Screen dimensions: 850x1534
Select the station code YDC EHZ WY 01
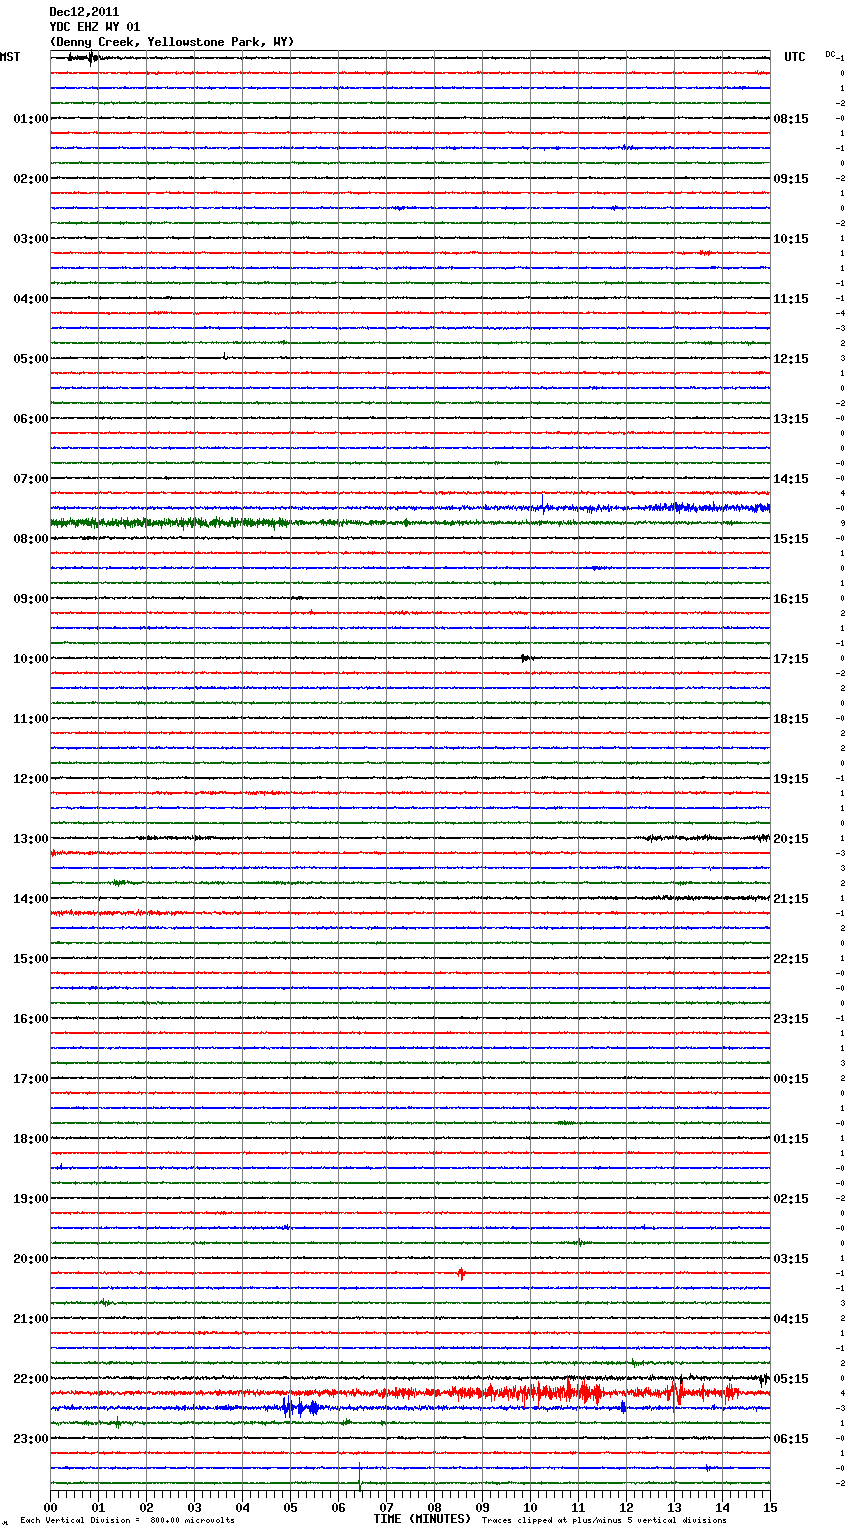click(95, 27)
